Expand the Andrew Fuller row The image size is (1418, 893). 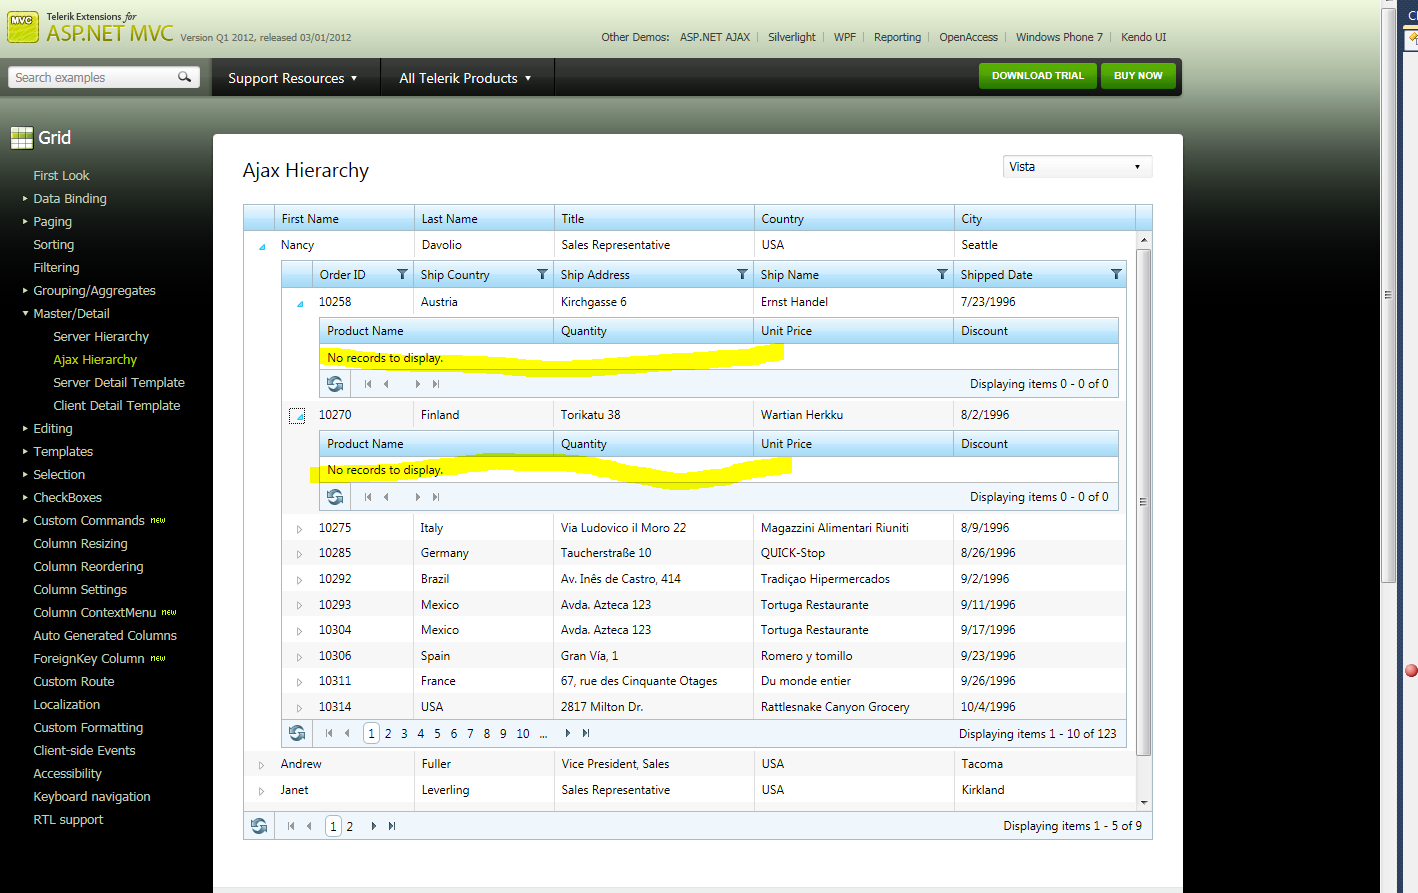(x=261, y=765)
